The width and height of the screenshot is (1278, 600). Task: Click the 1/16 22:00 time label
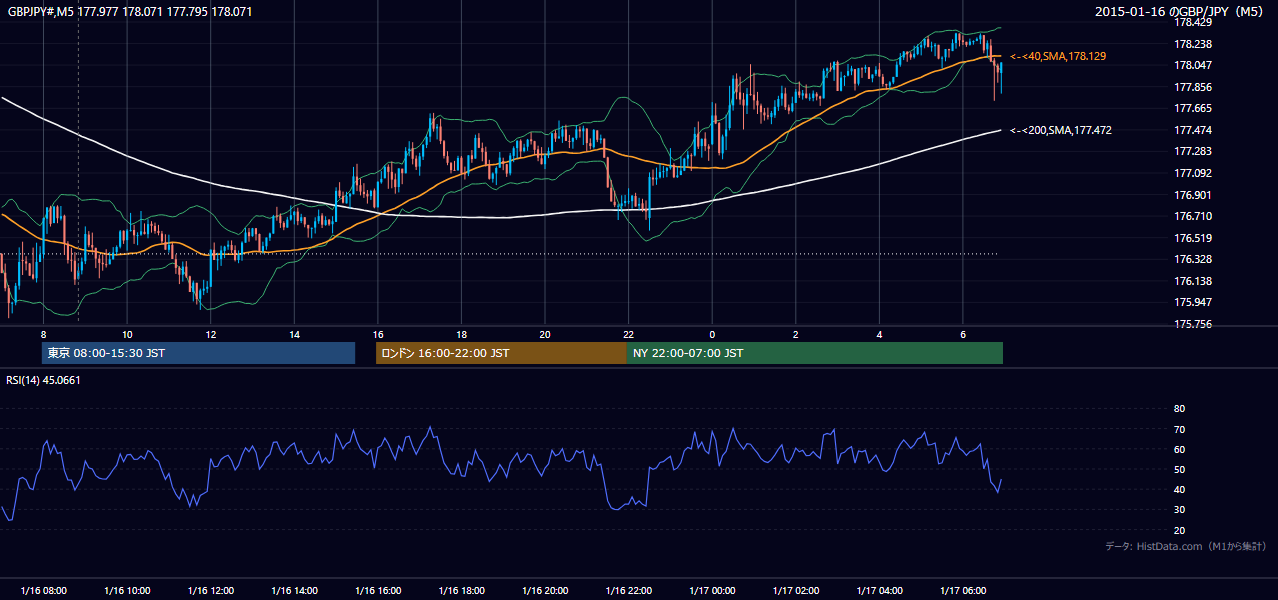(x=629, y=590)
